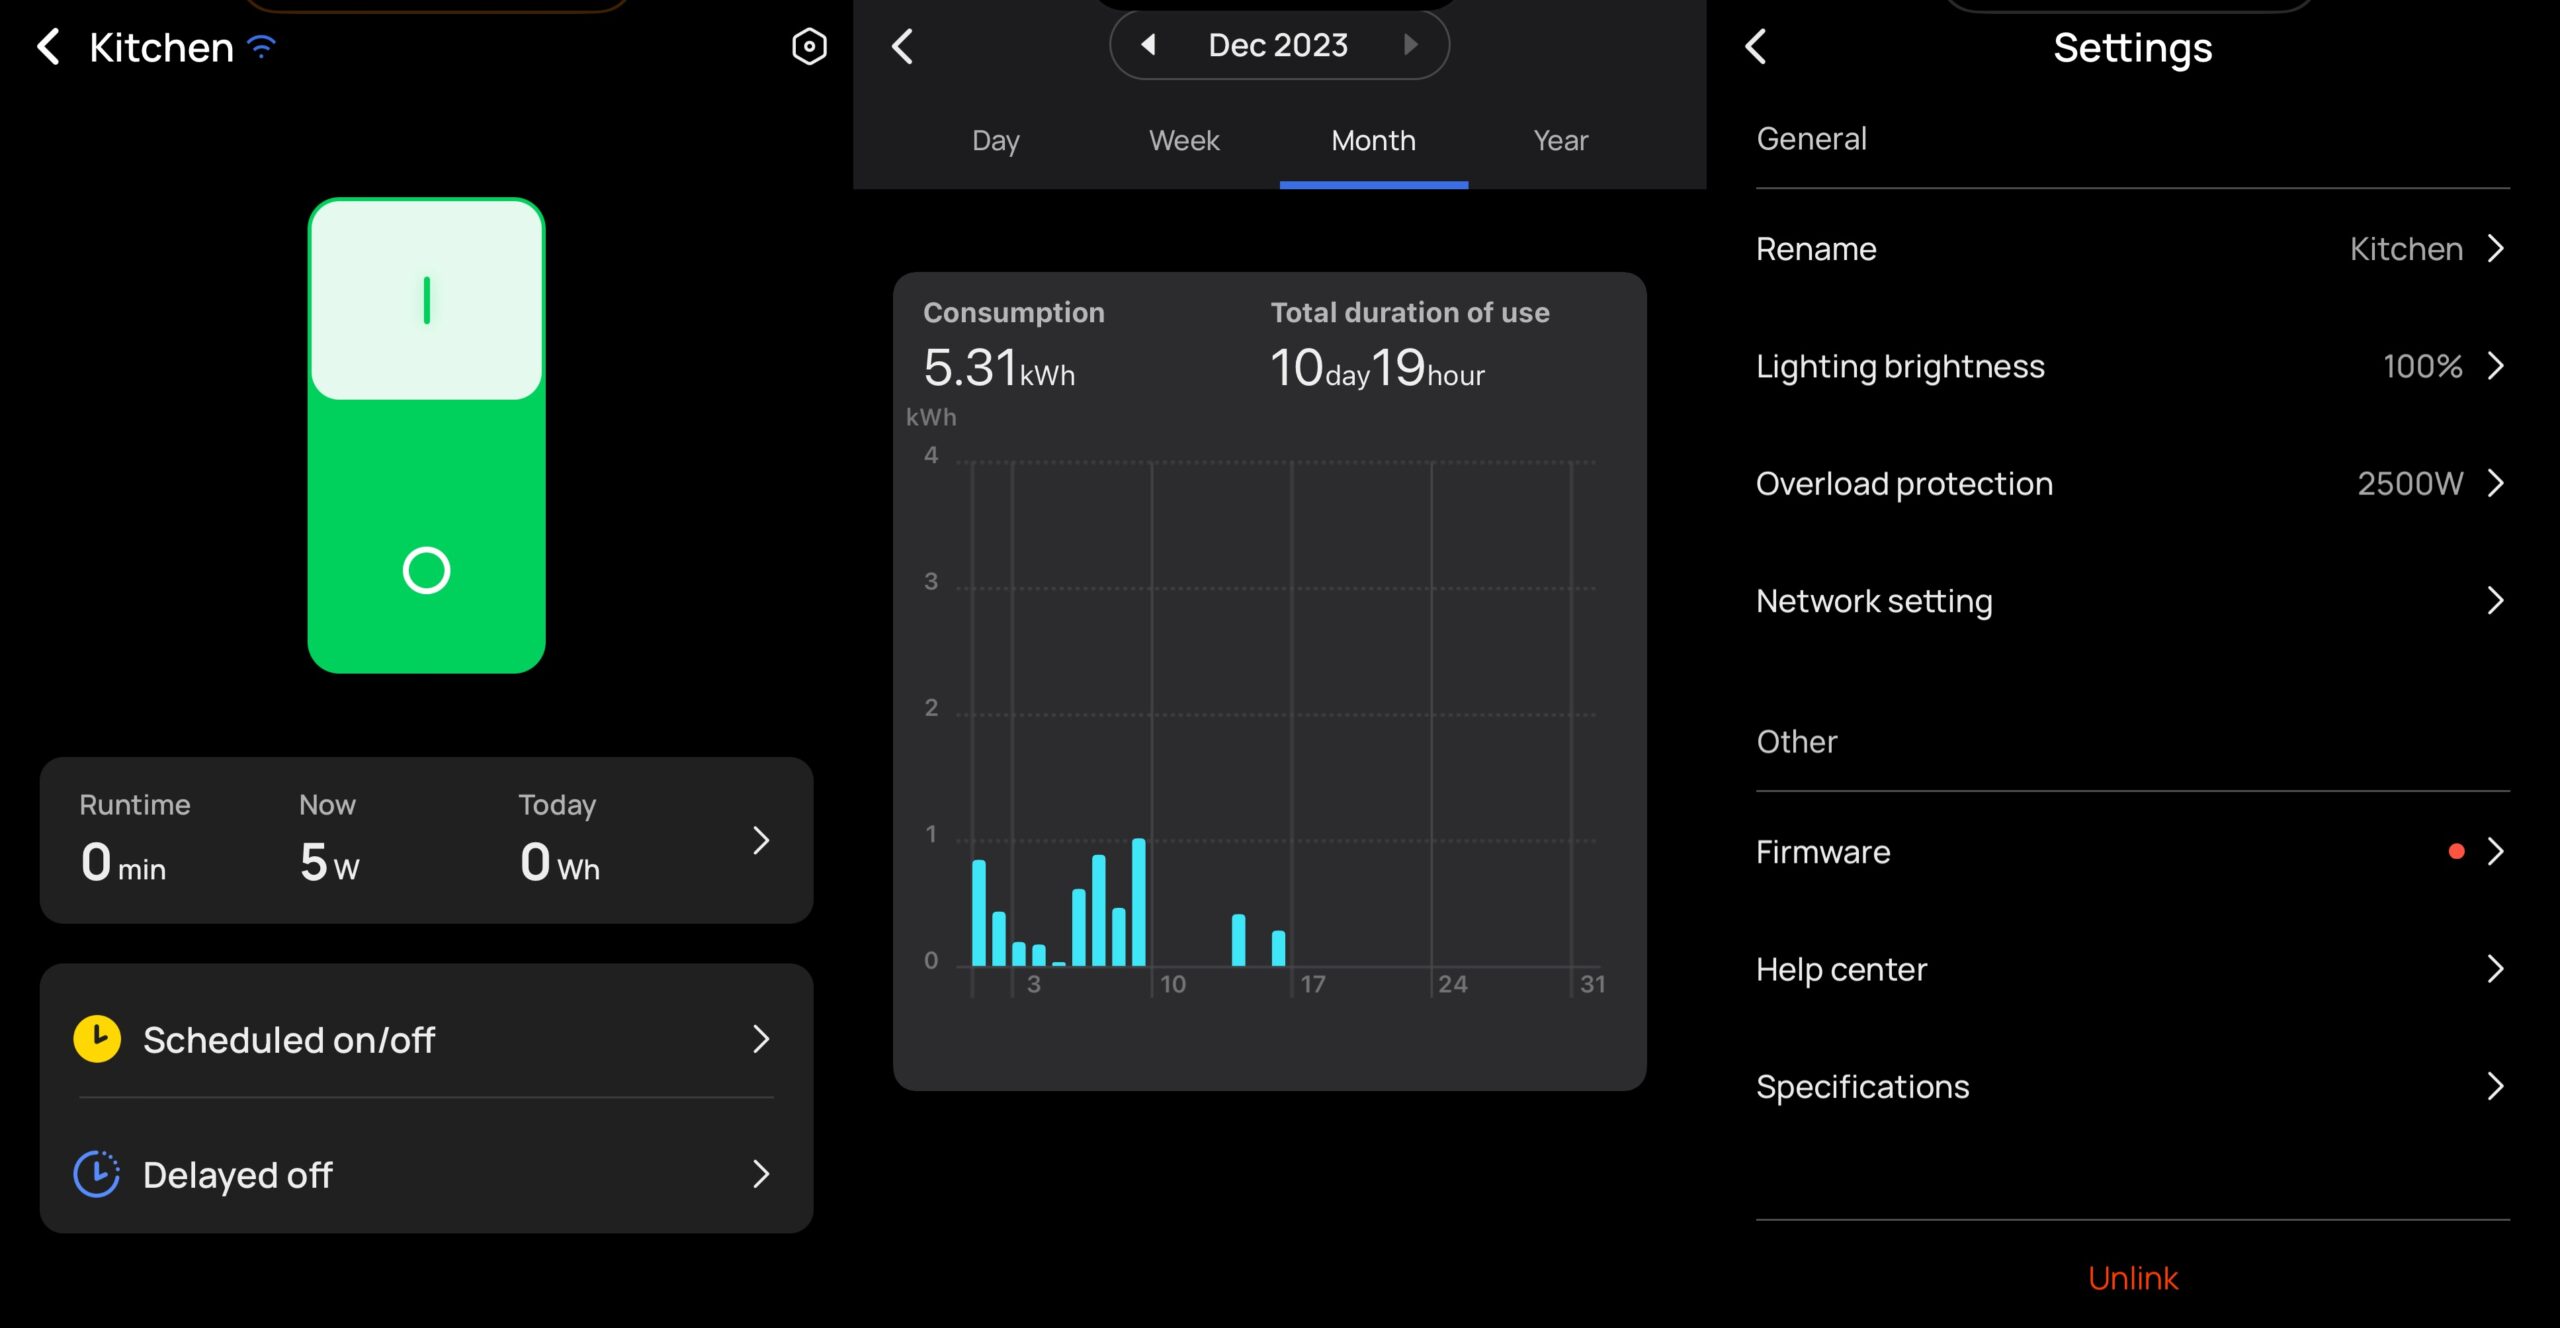
Task: Tap the home/shield icon in top center
Action: click(808, 46)
